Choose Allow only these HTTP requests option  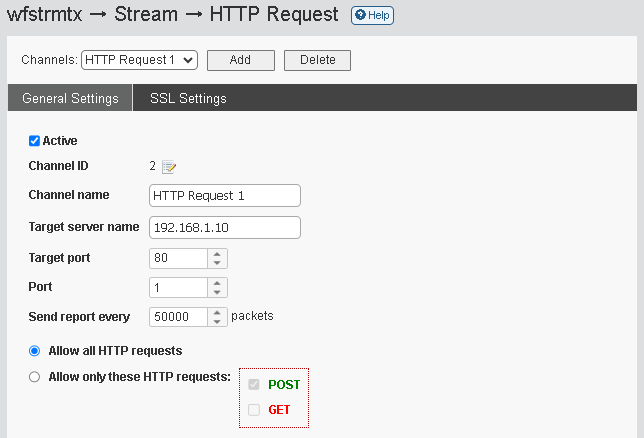click(34, 377)
